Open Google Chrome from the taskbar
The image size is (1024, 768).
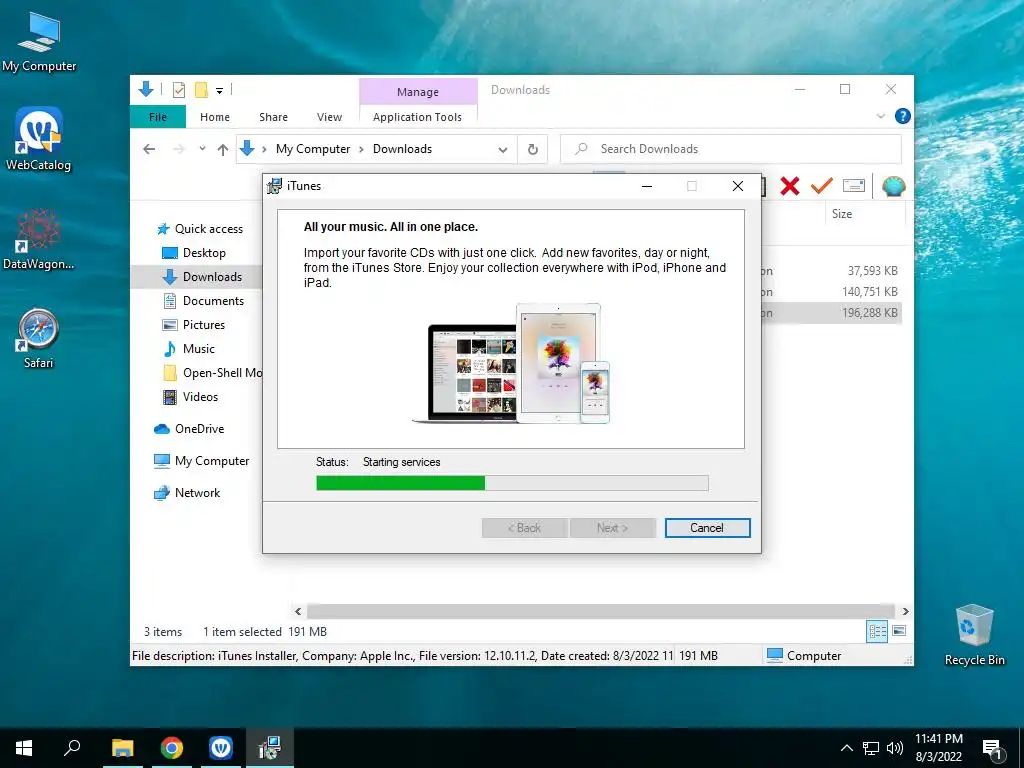click(x=171, y=748)
